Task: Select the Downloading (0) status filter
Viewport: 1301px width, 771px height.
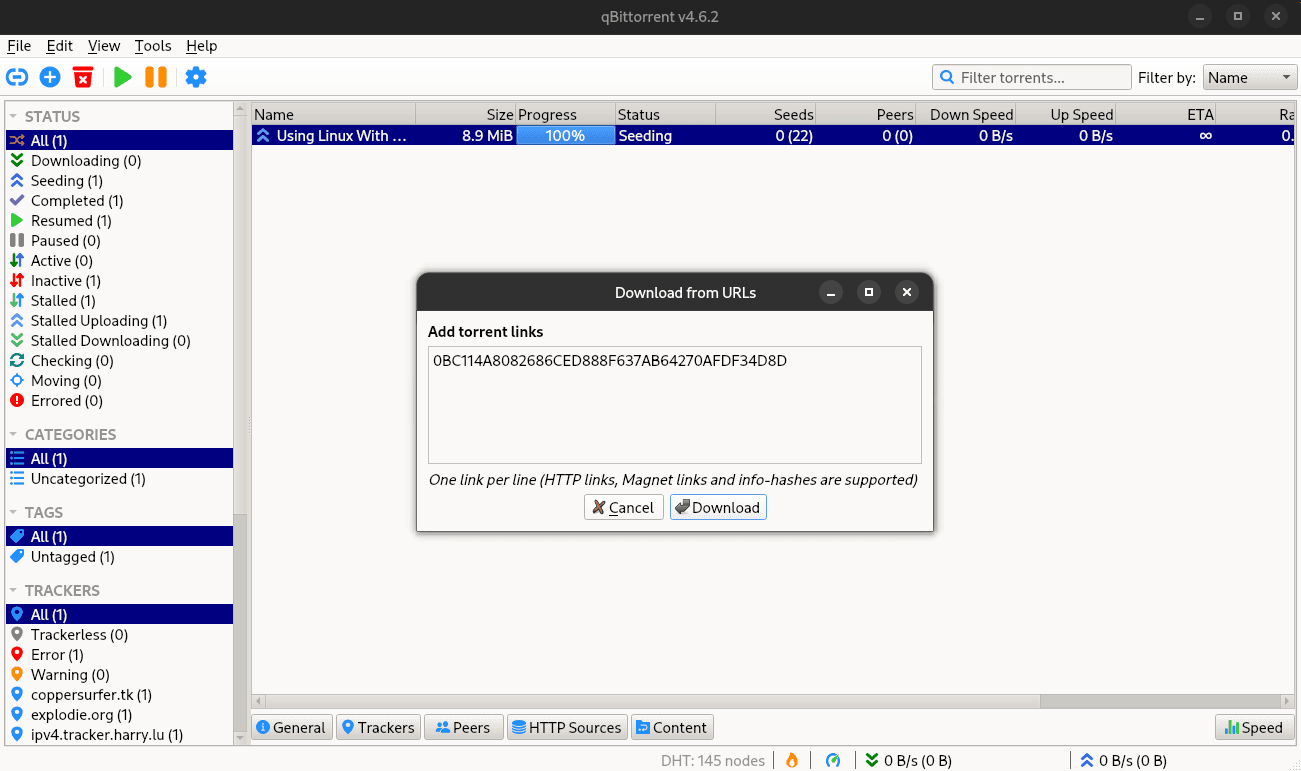Action: click(x=119, y=161)
